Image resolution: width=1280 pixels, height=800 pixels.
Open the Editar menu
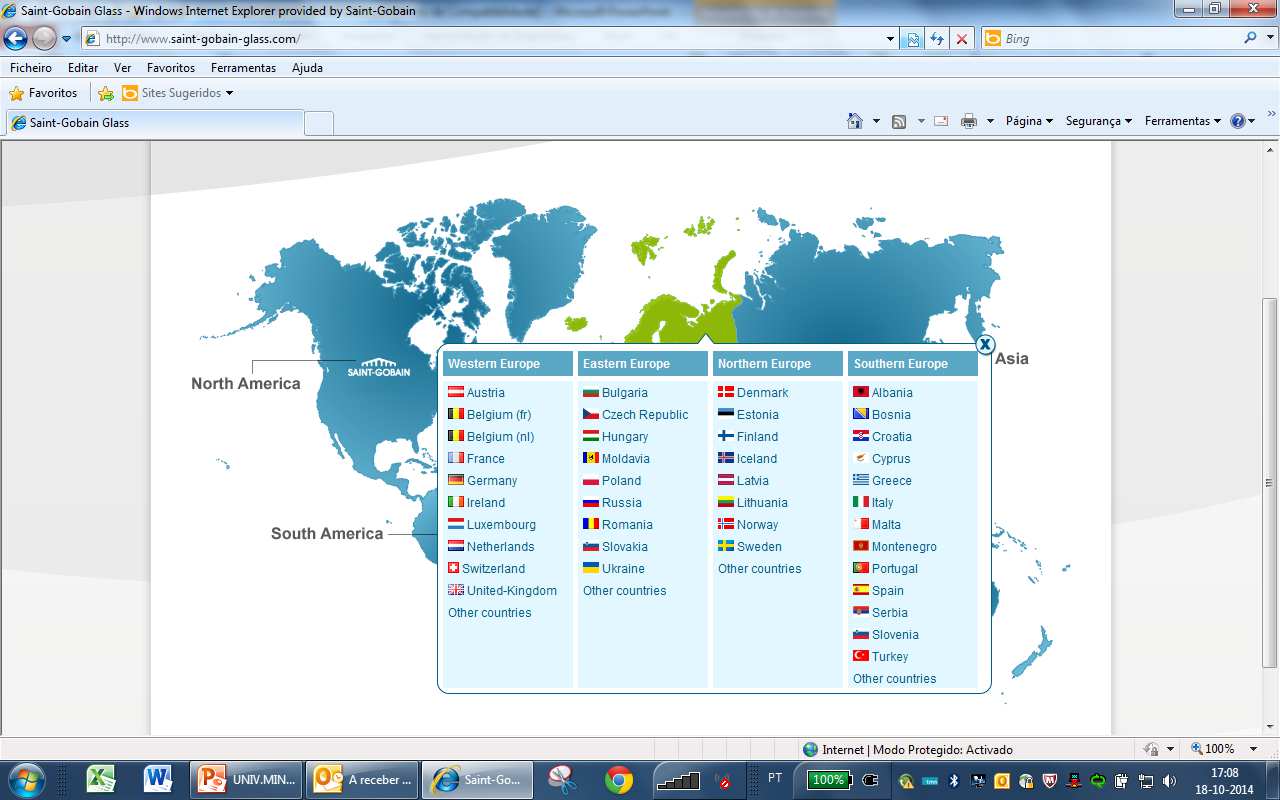[83, 68]
